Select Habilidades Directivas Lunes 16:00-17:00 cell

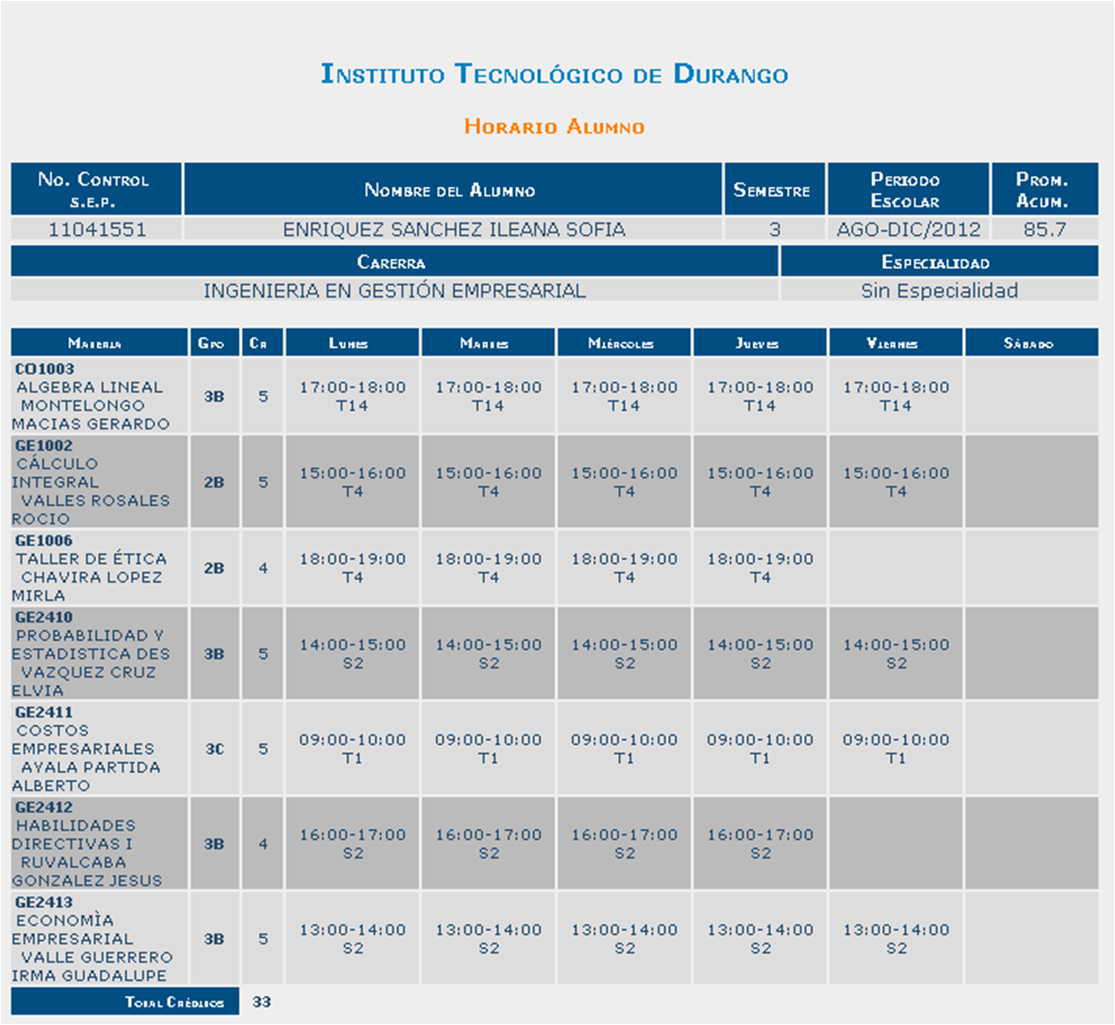point(352,844)
